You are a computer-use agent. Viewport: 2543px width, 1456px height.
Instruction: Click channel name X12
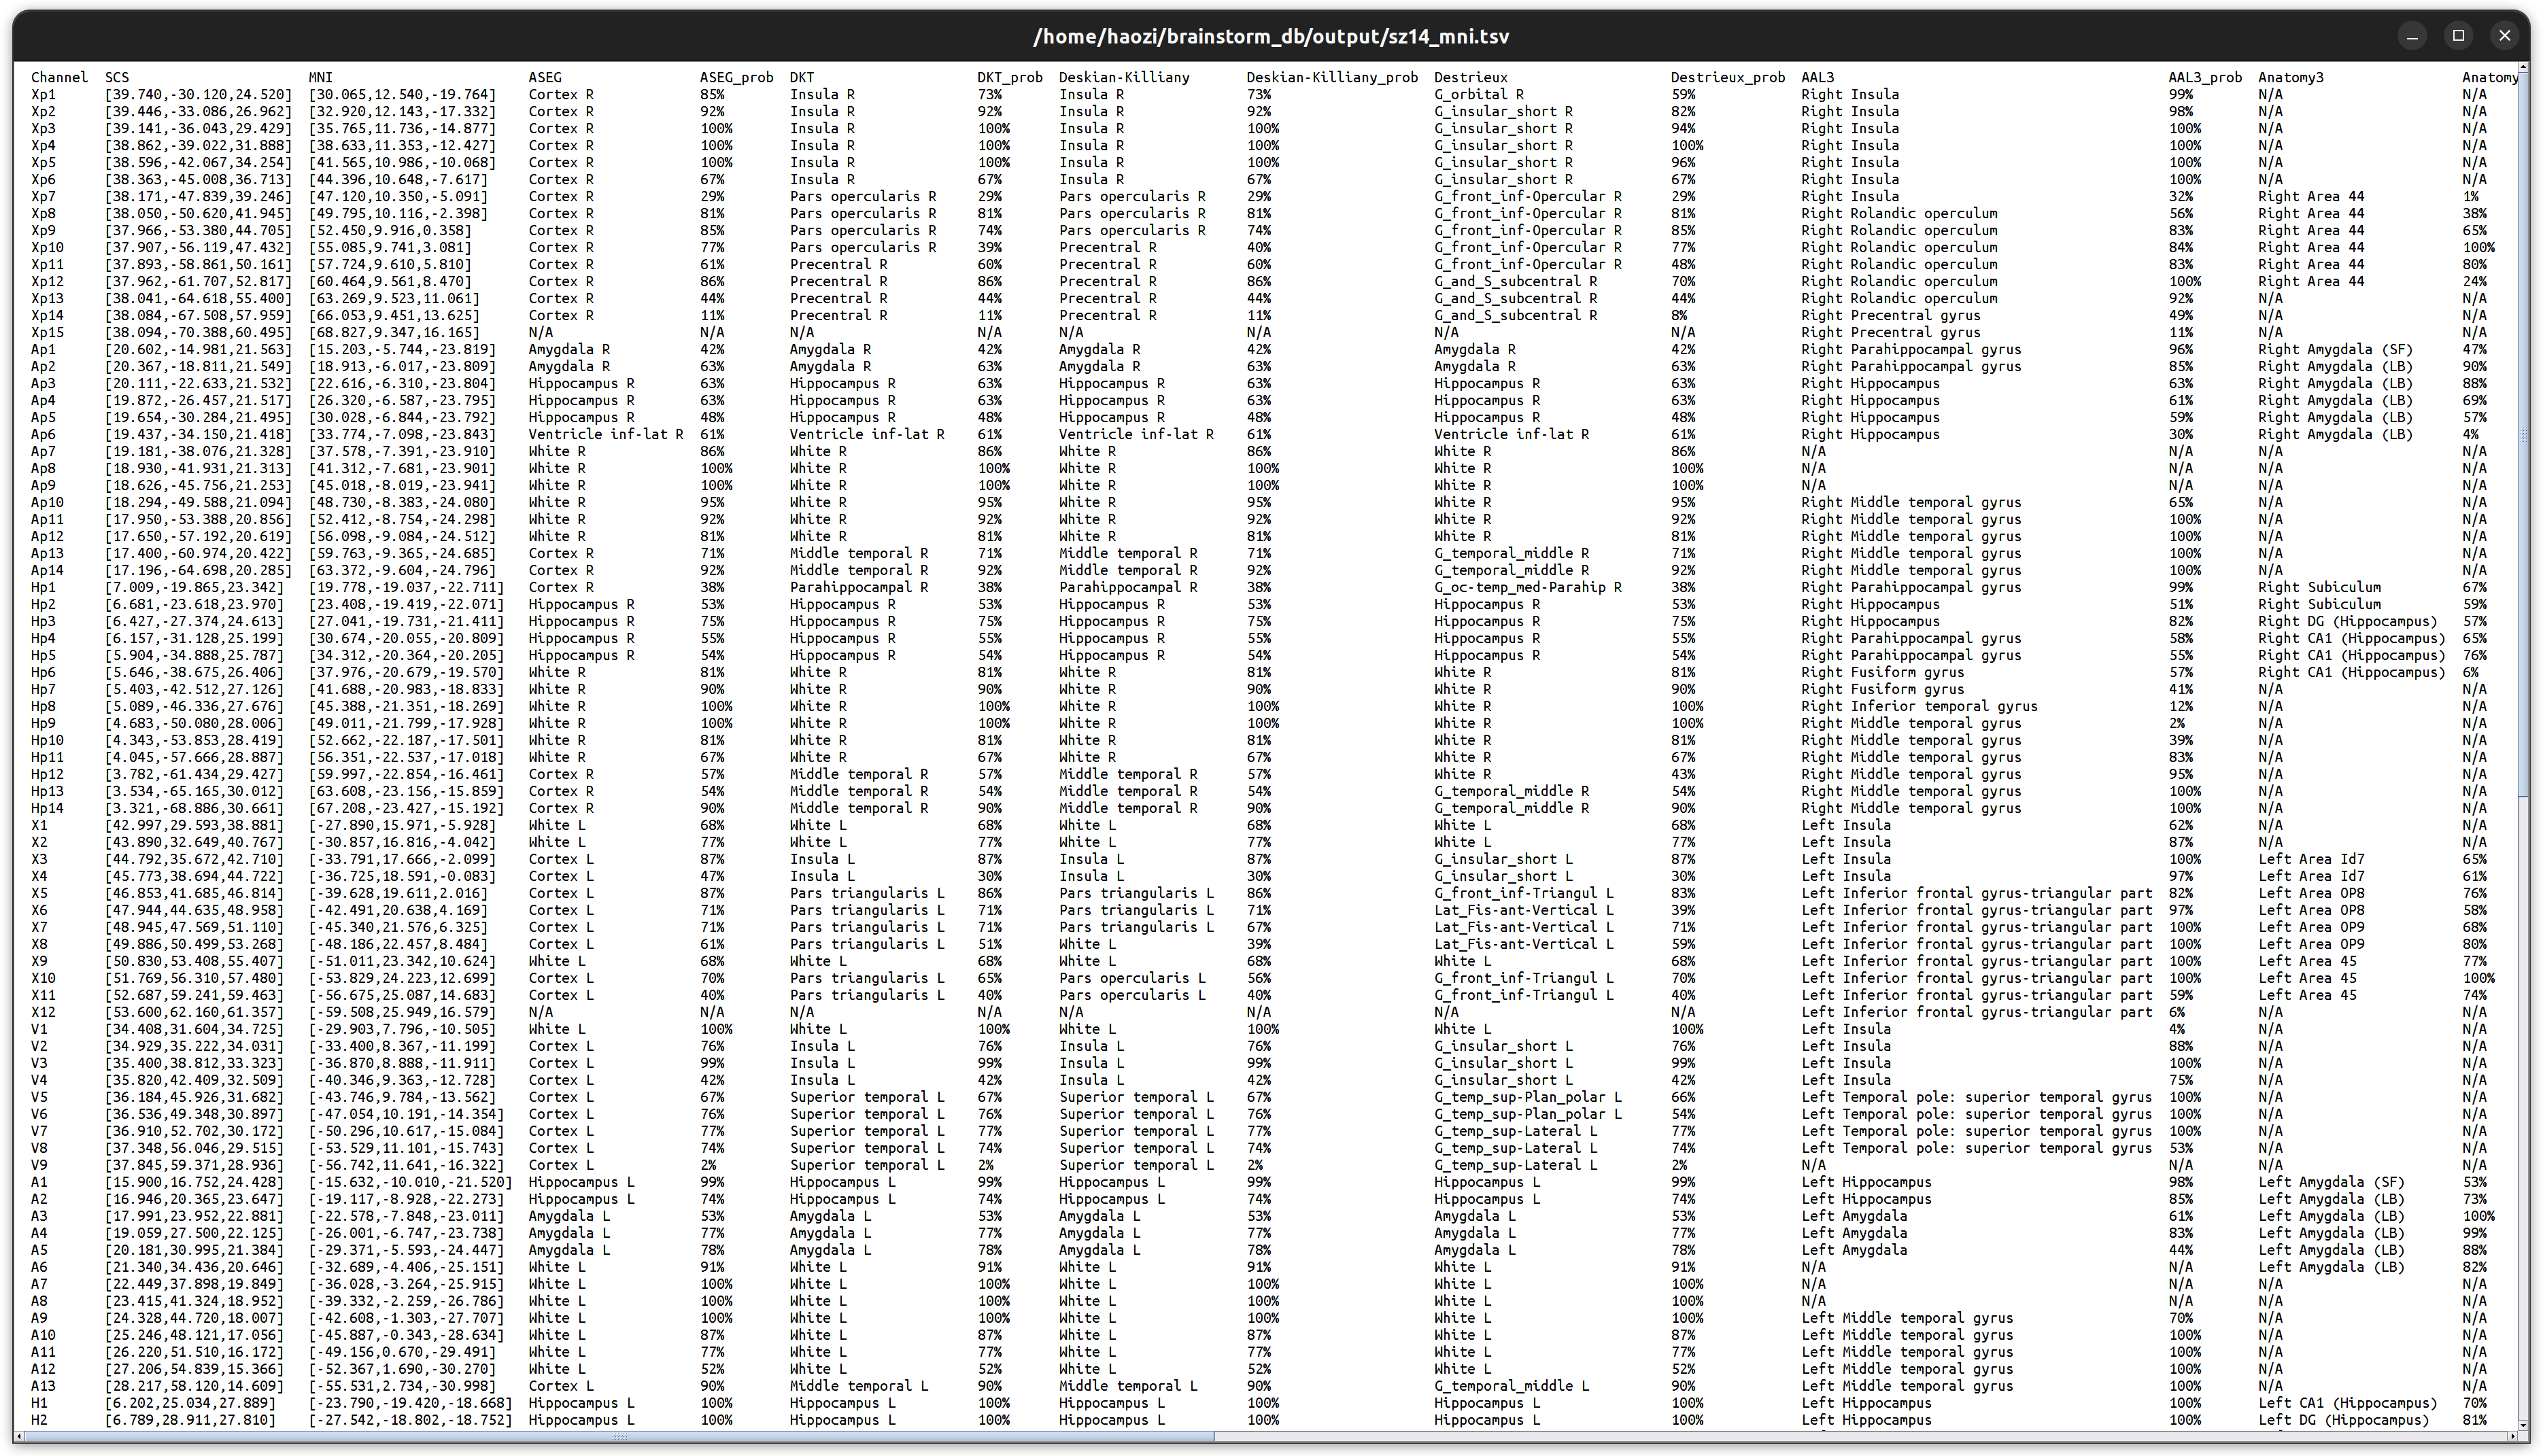(43, 1012)
